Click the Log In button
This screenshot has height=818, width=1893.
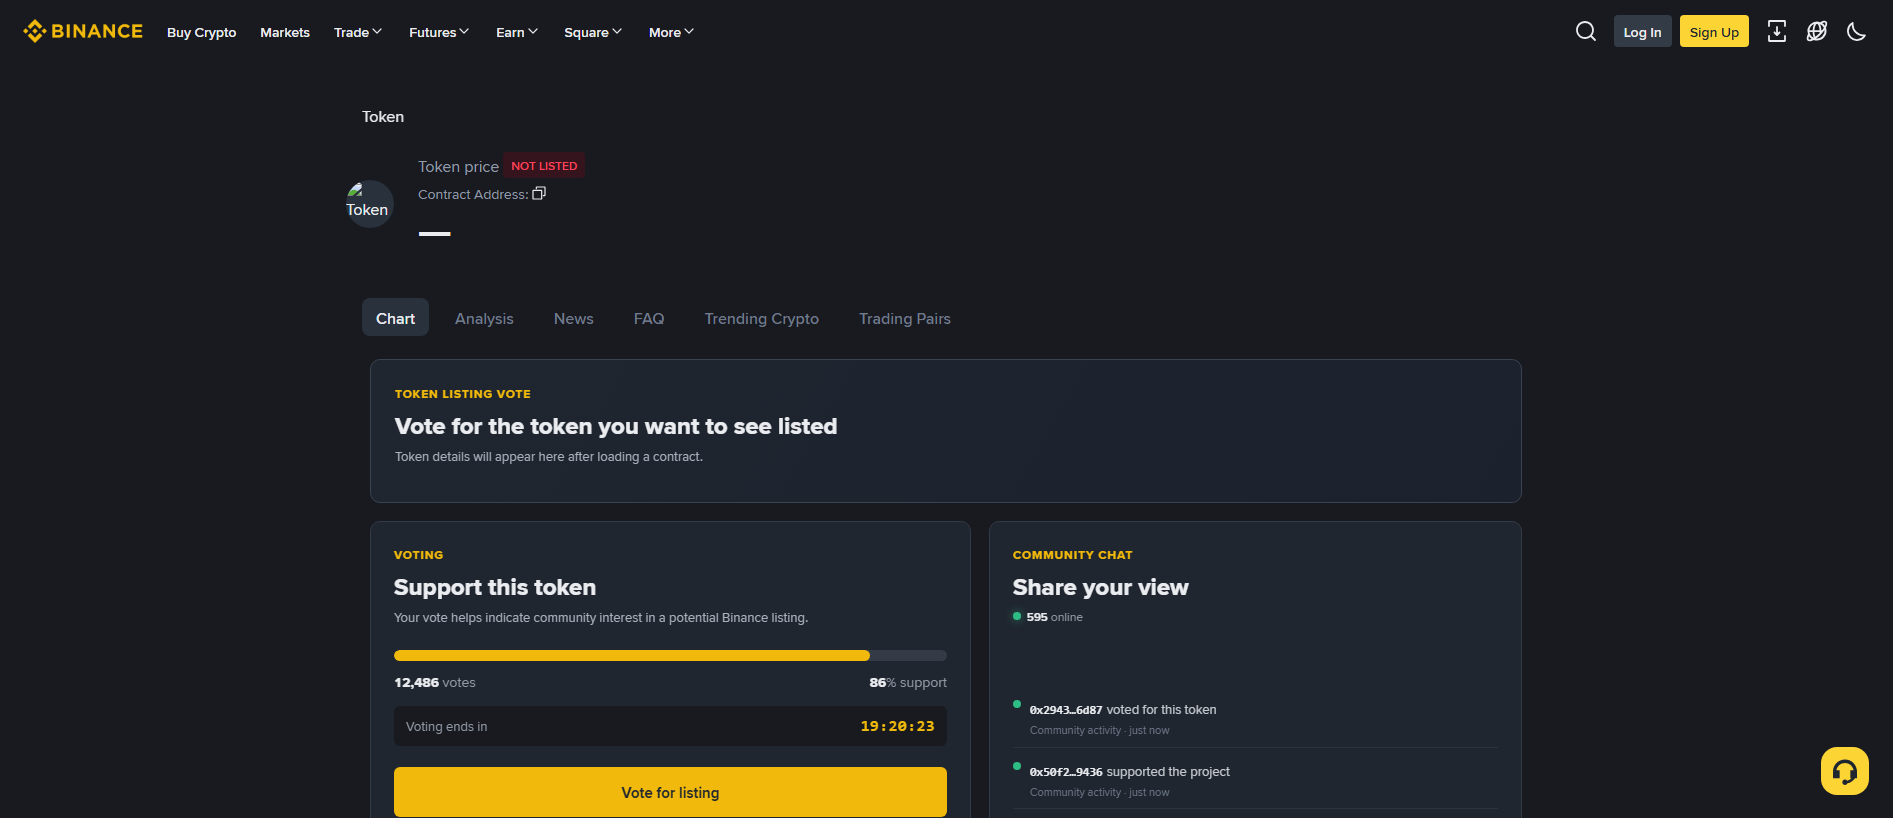1642,32
